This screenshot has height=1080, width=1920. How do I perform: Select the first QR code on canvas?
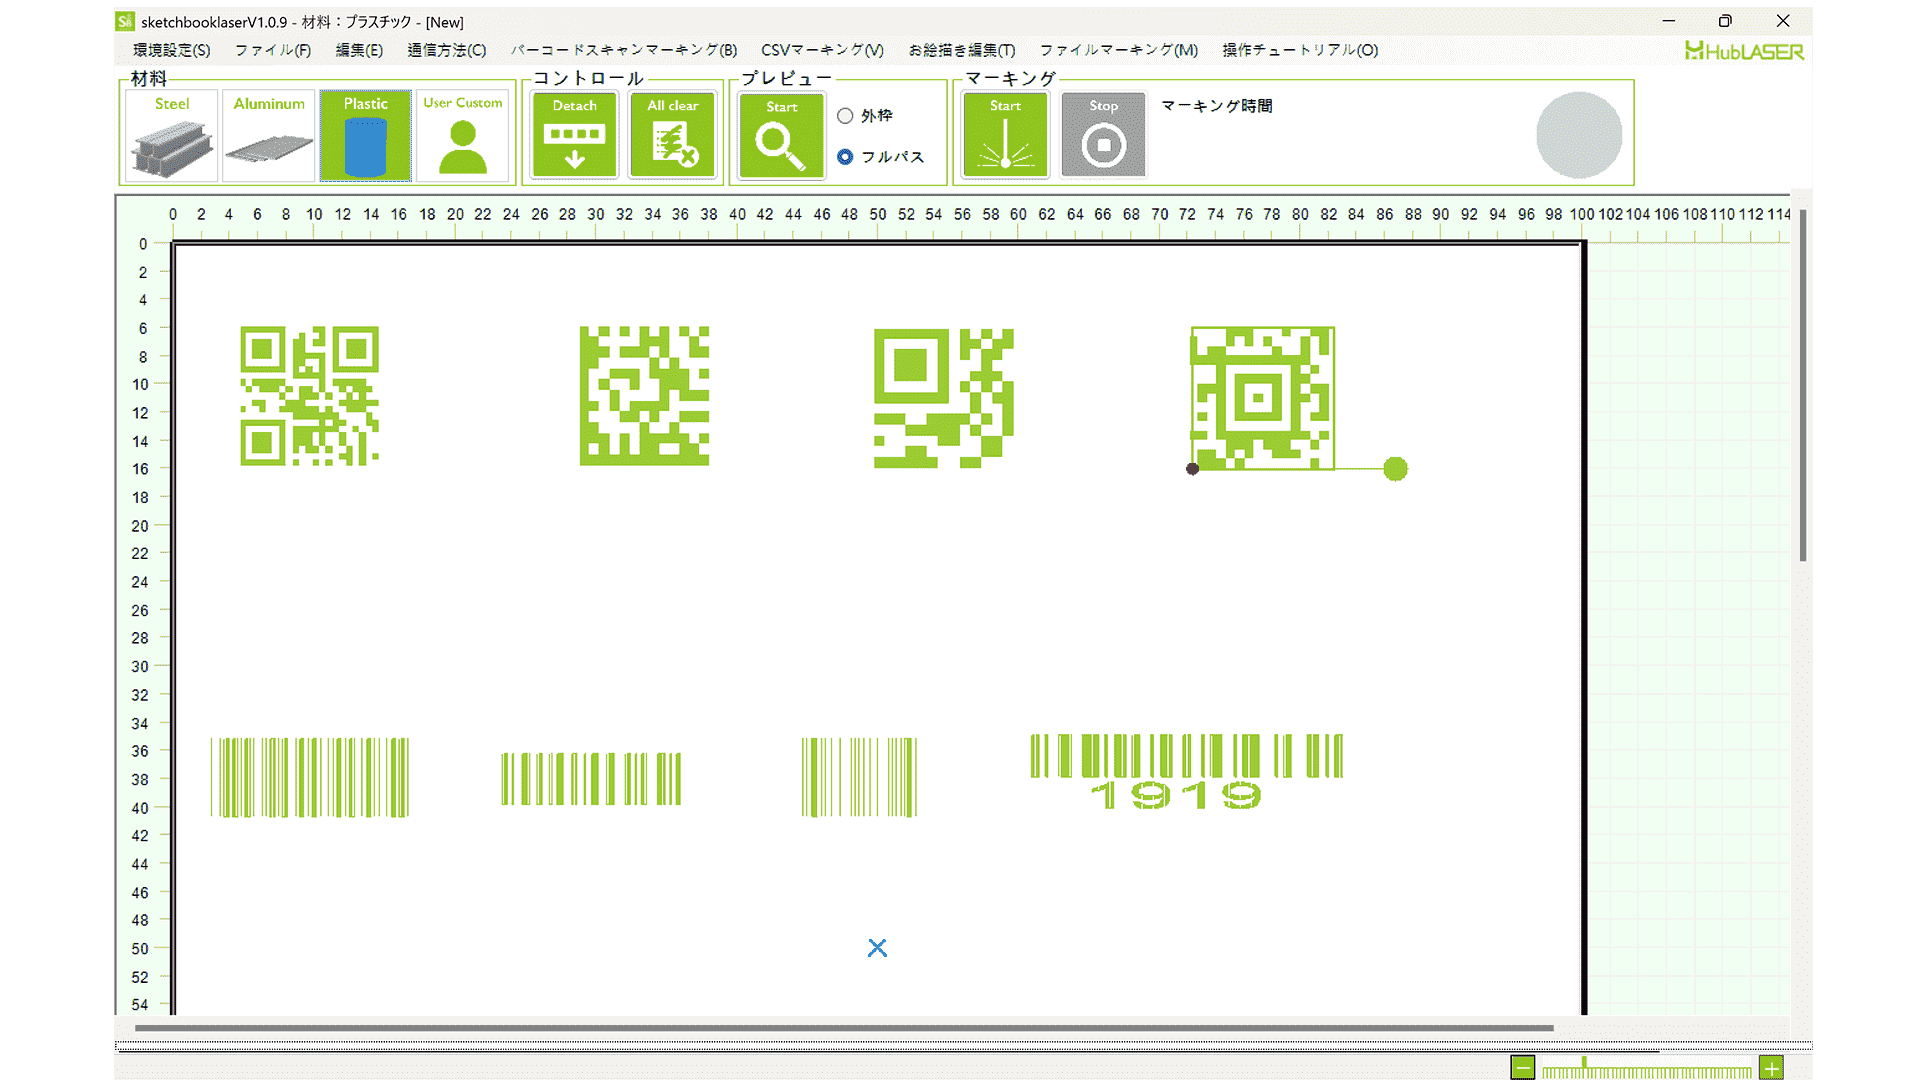point(310,396)
